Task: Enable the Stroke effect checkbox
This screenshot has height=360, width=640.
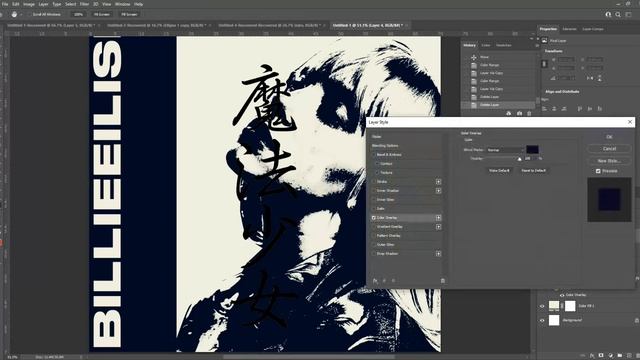Action: (373, 182)
